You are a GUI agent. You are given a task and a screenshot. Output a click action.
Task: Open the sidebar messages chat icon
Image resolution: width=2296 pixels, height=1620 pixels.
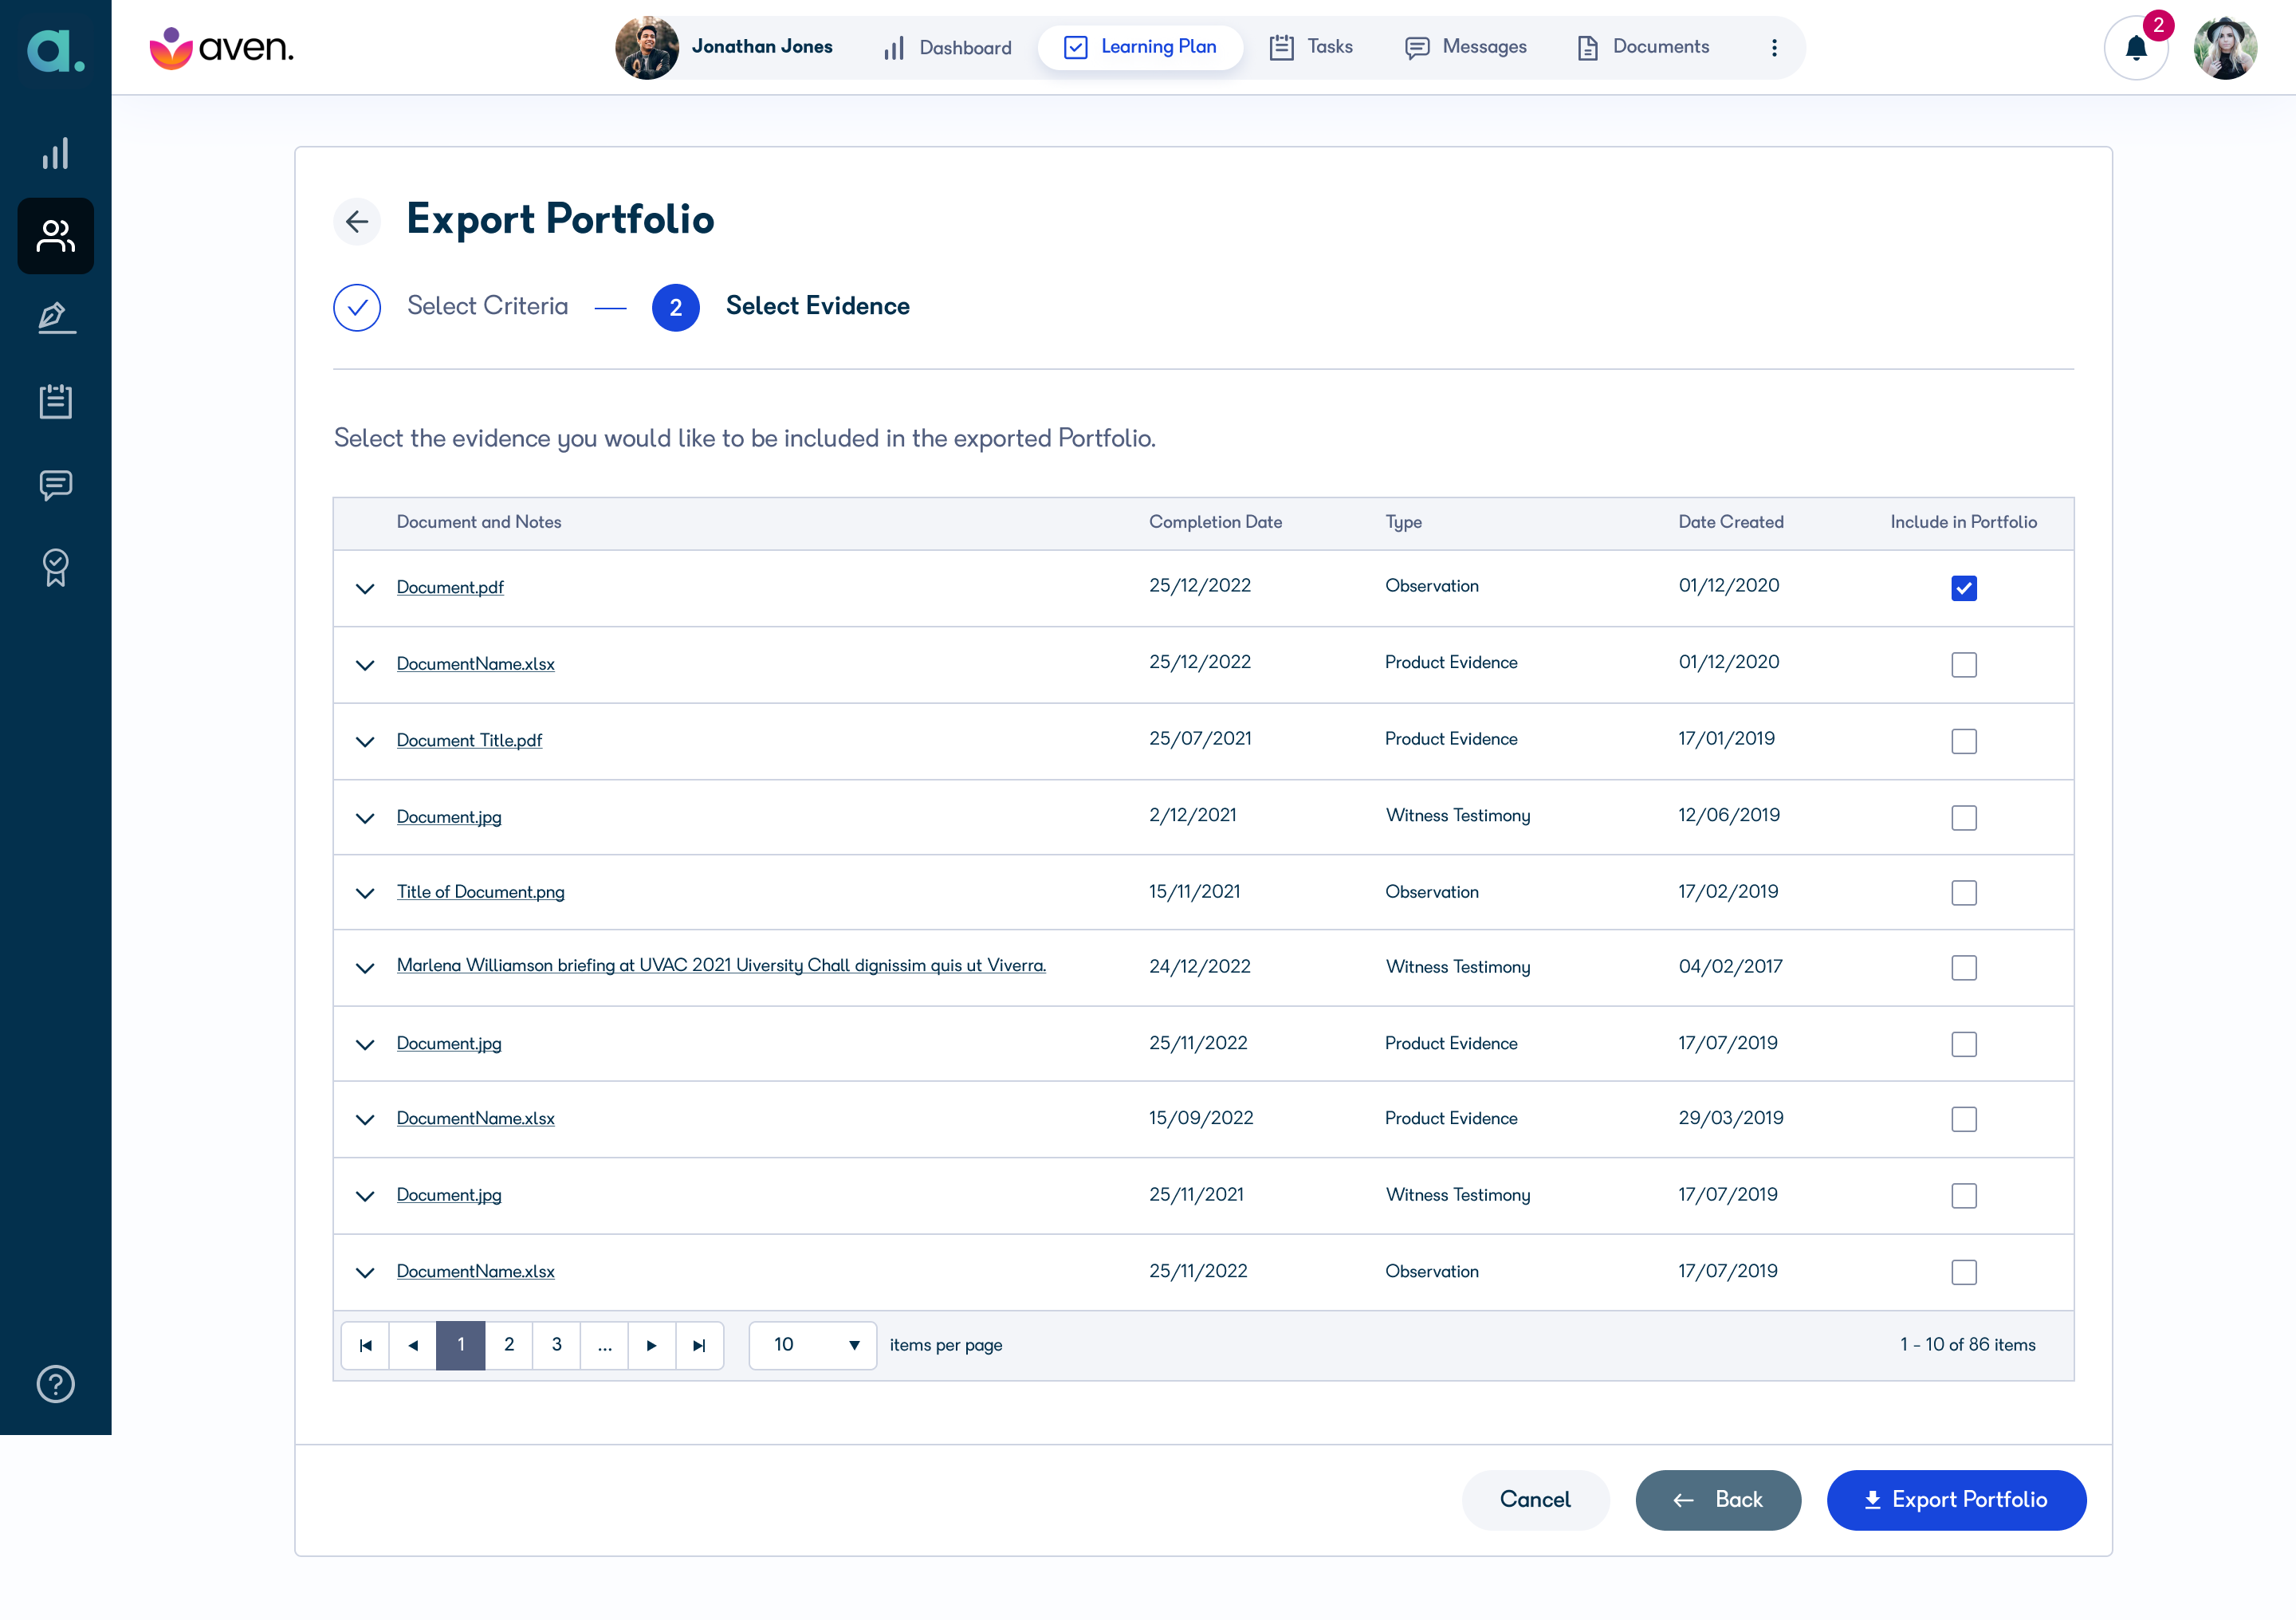click(x=56, y=485)
